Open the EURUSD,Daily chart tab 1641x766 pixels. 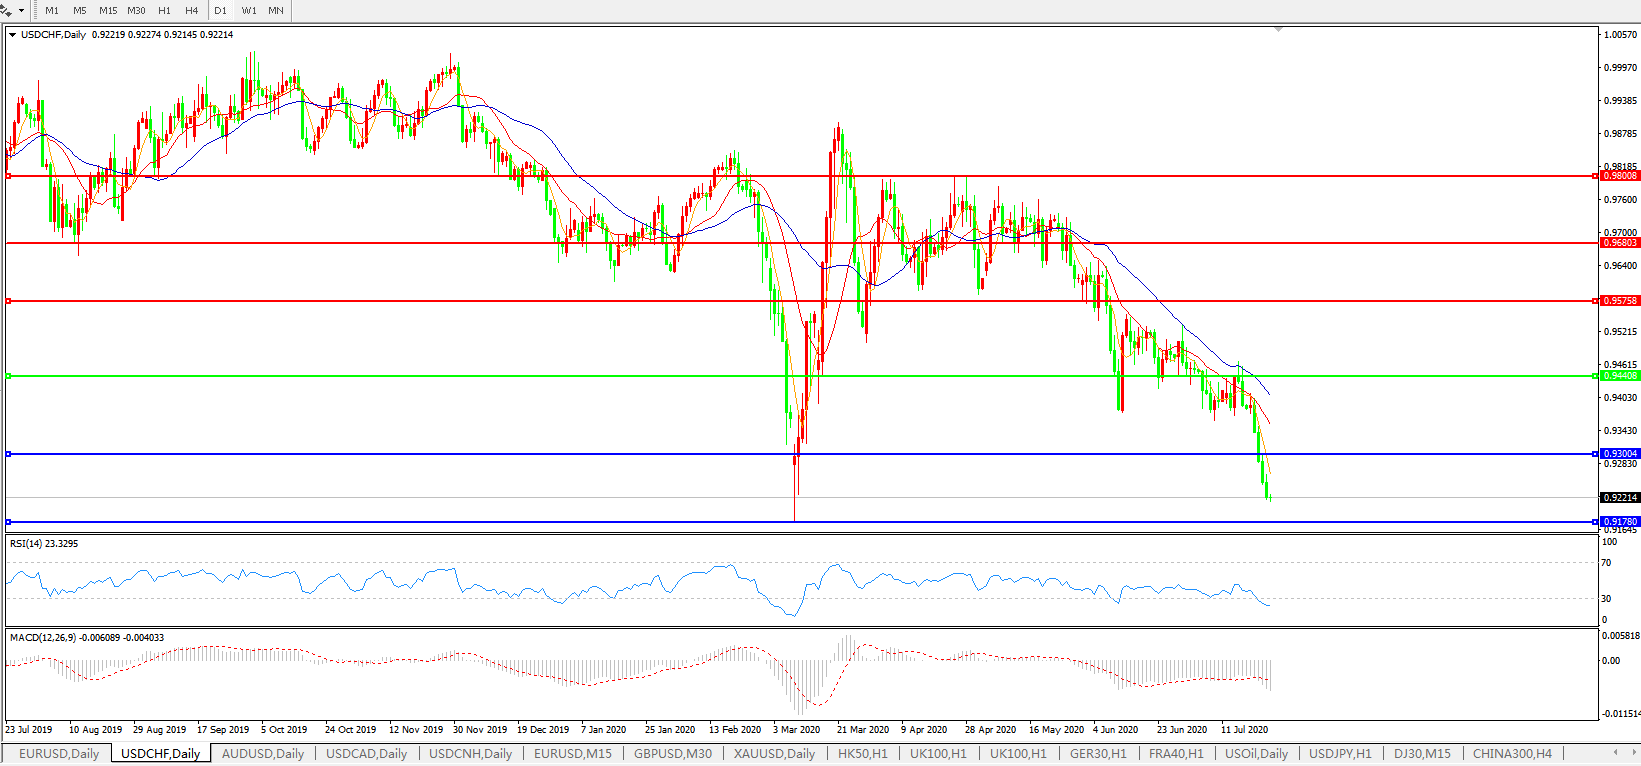[59, 754]
